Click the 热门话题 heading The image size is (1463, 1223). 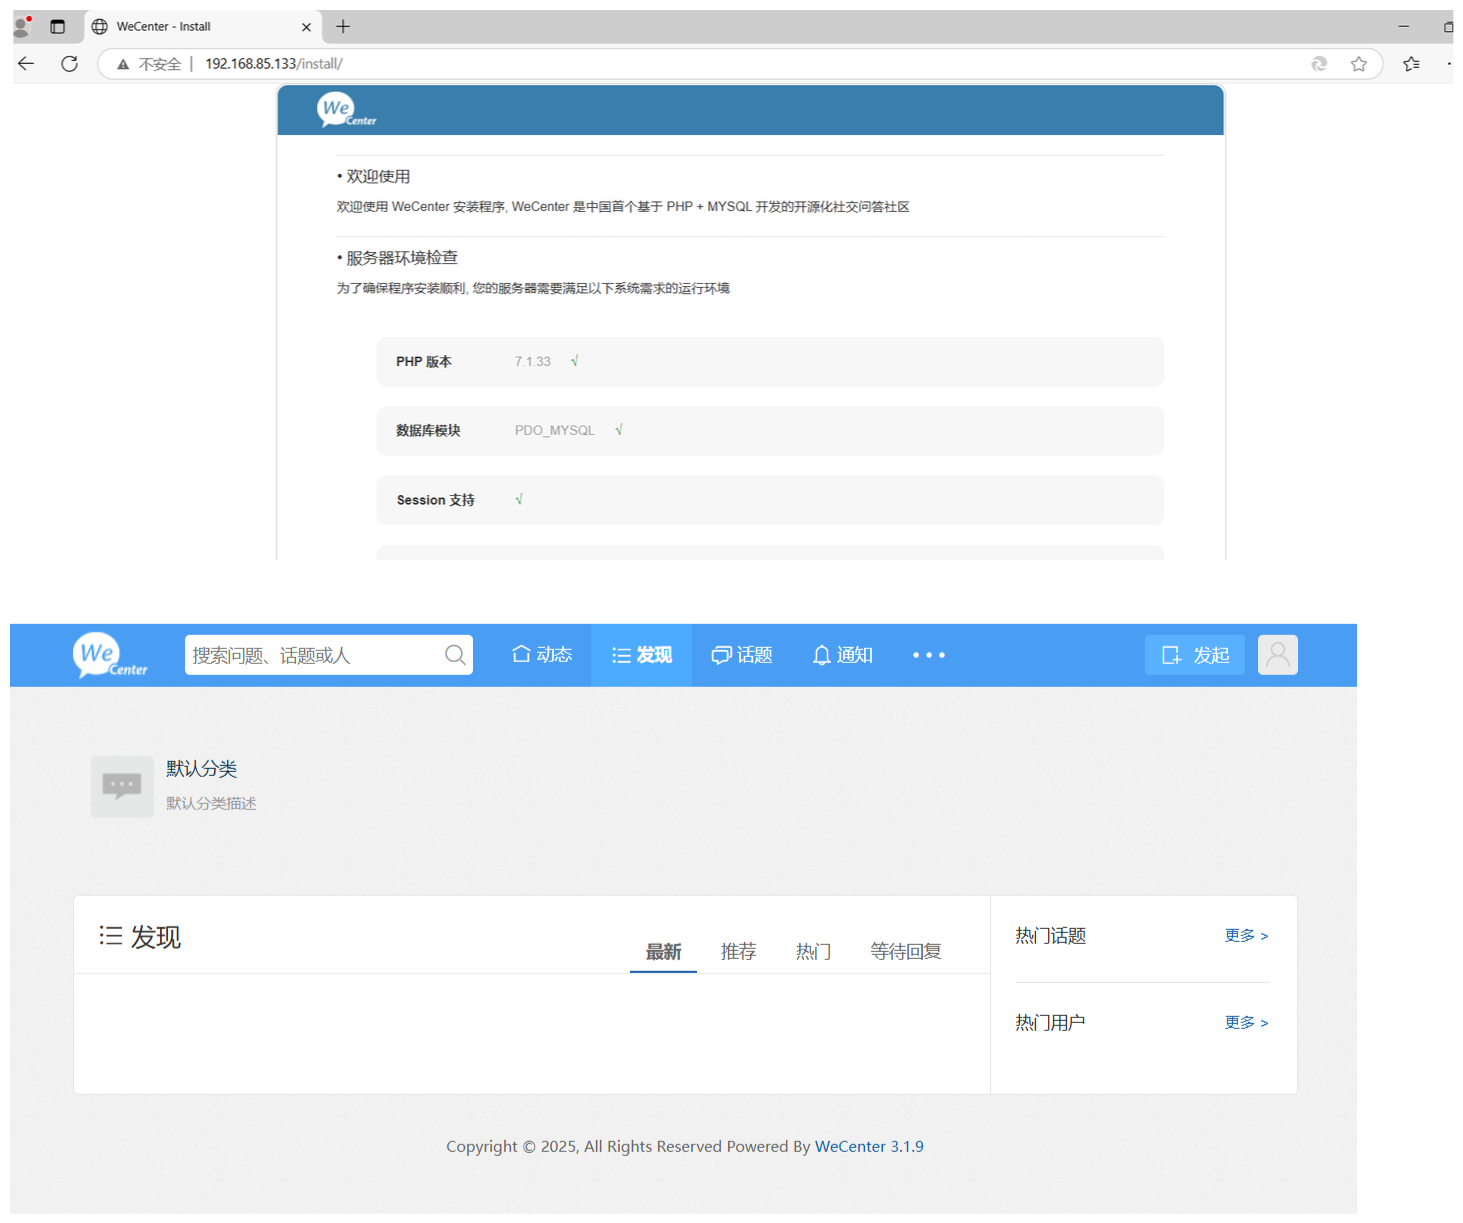[1050, 936]
